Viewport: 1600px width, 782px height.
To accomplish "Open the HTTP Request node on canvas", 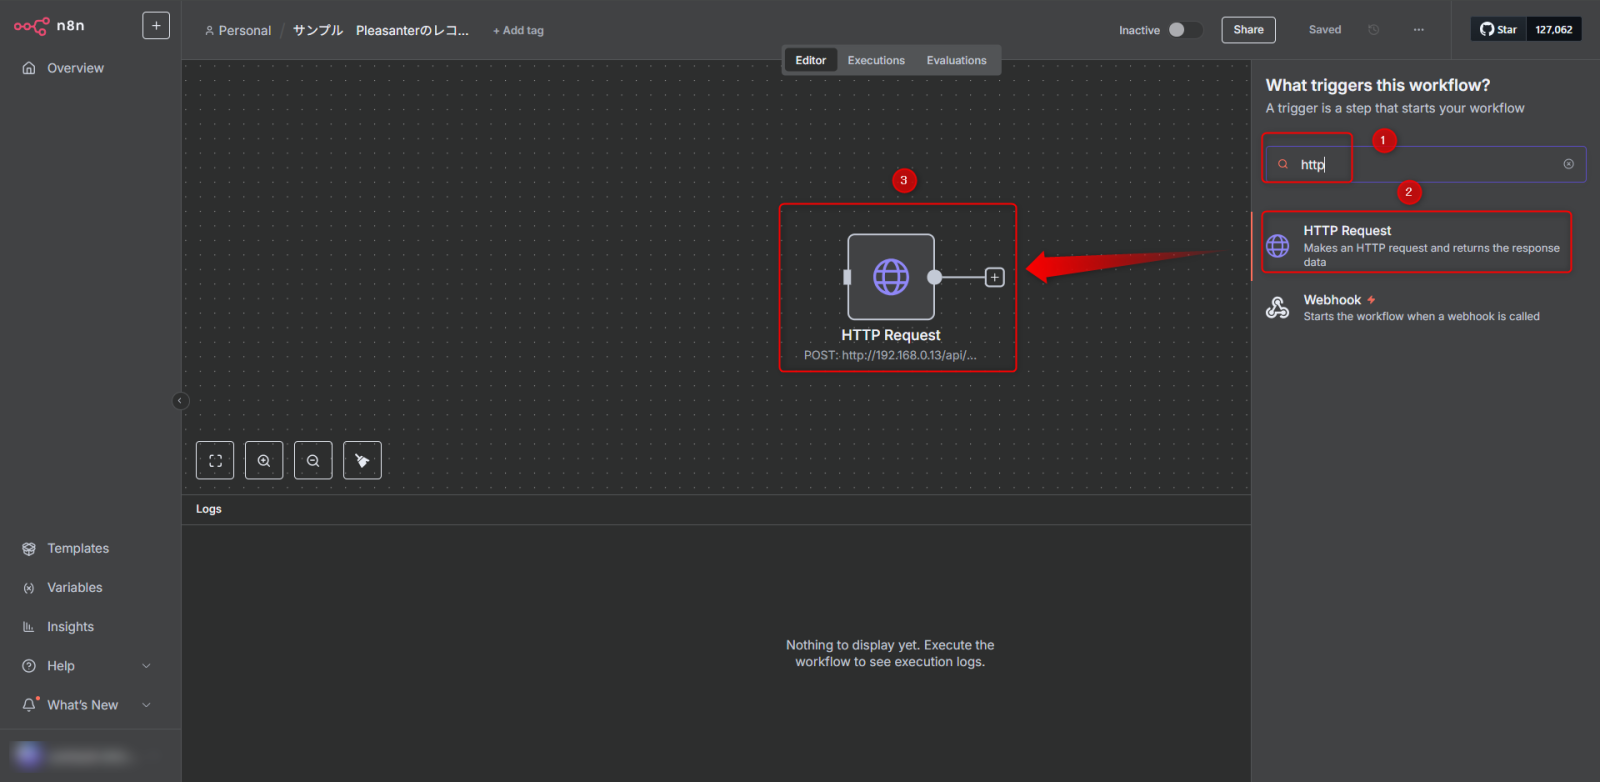I will (x=890, y=277).
